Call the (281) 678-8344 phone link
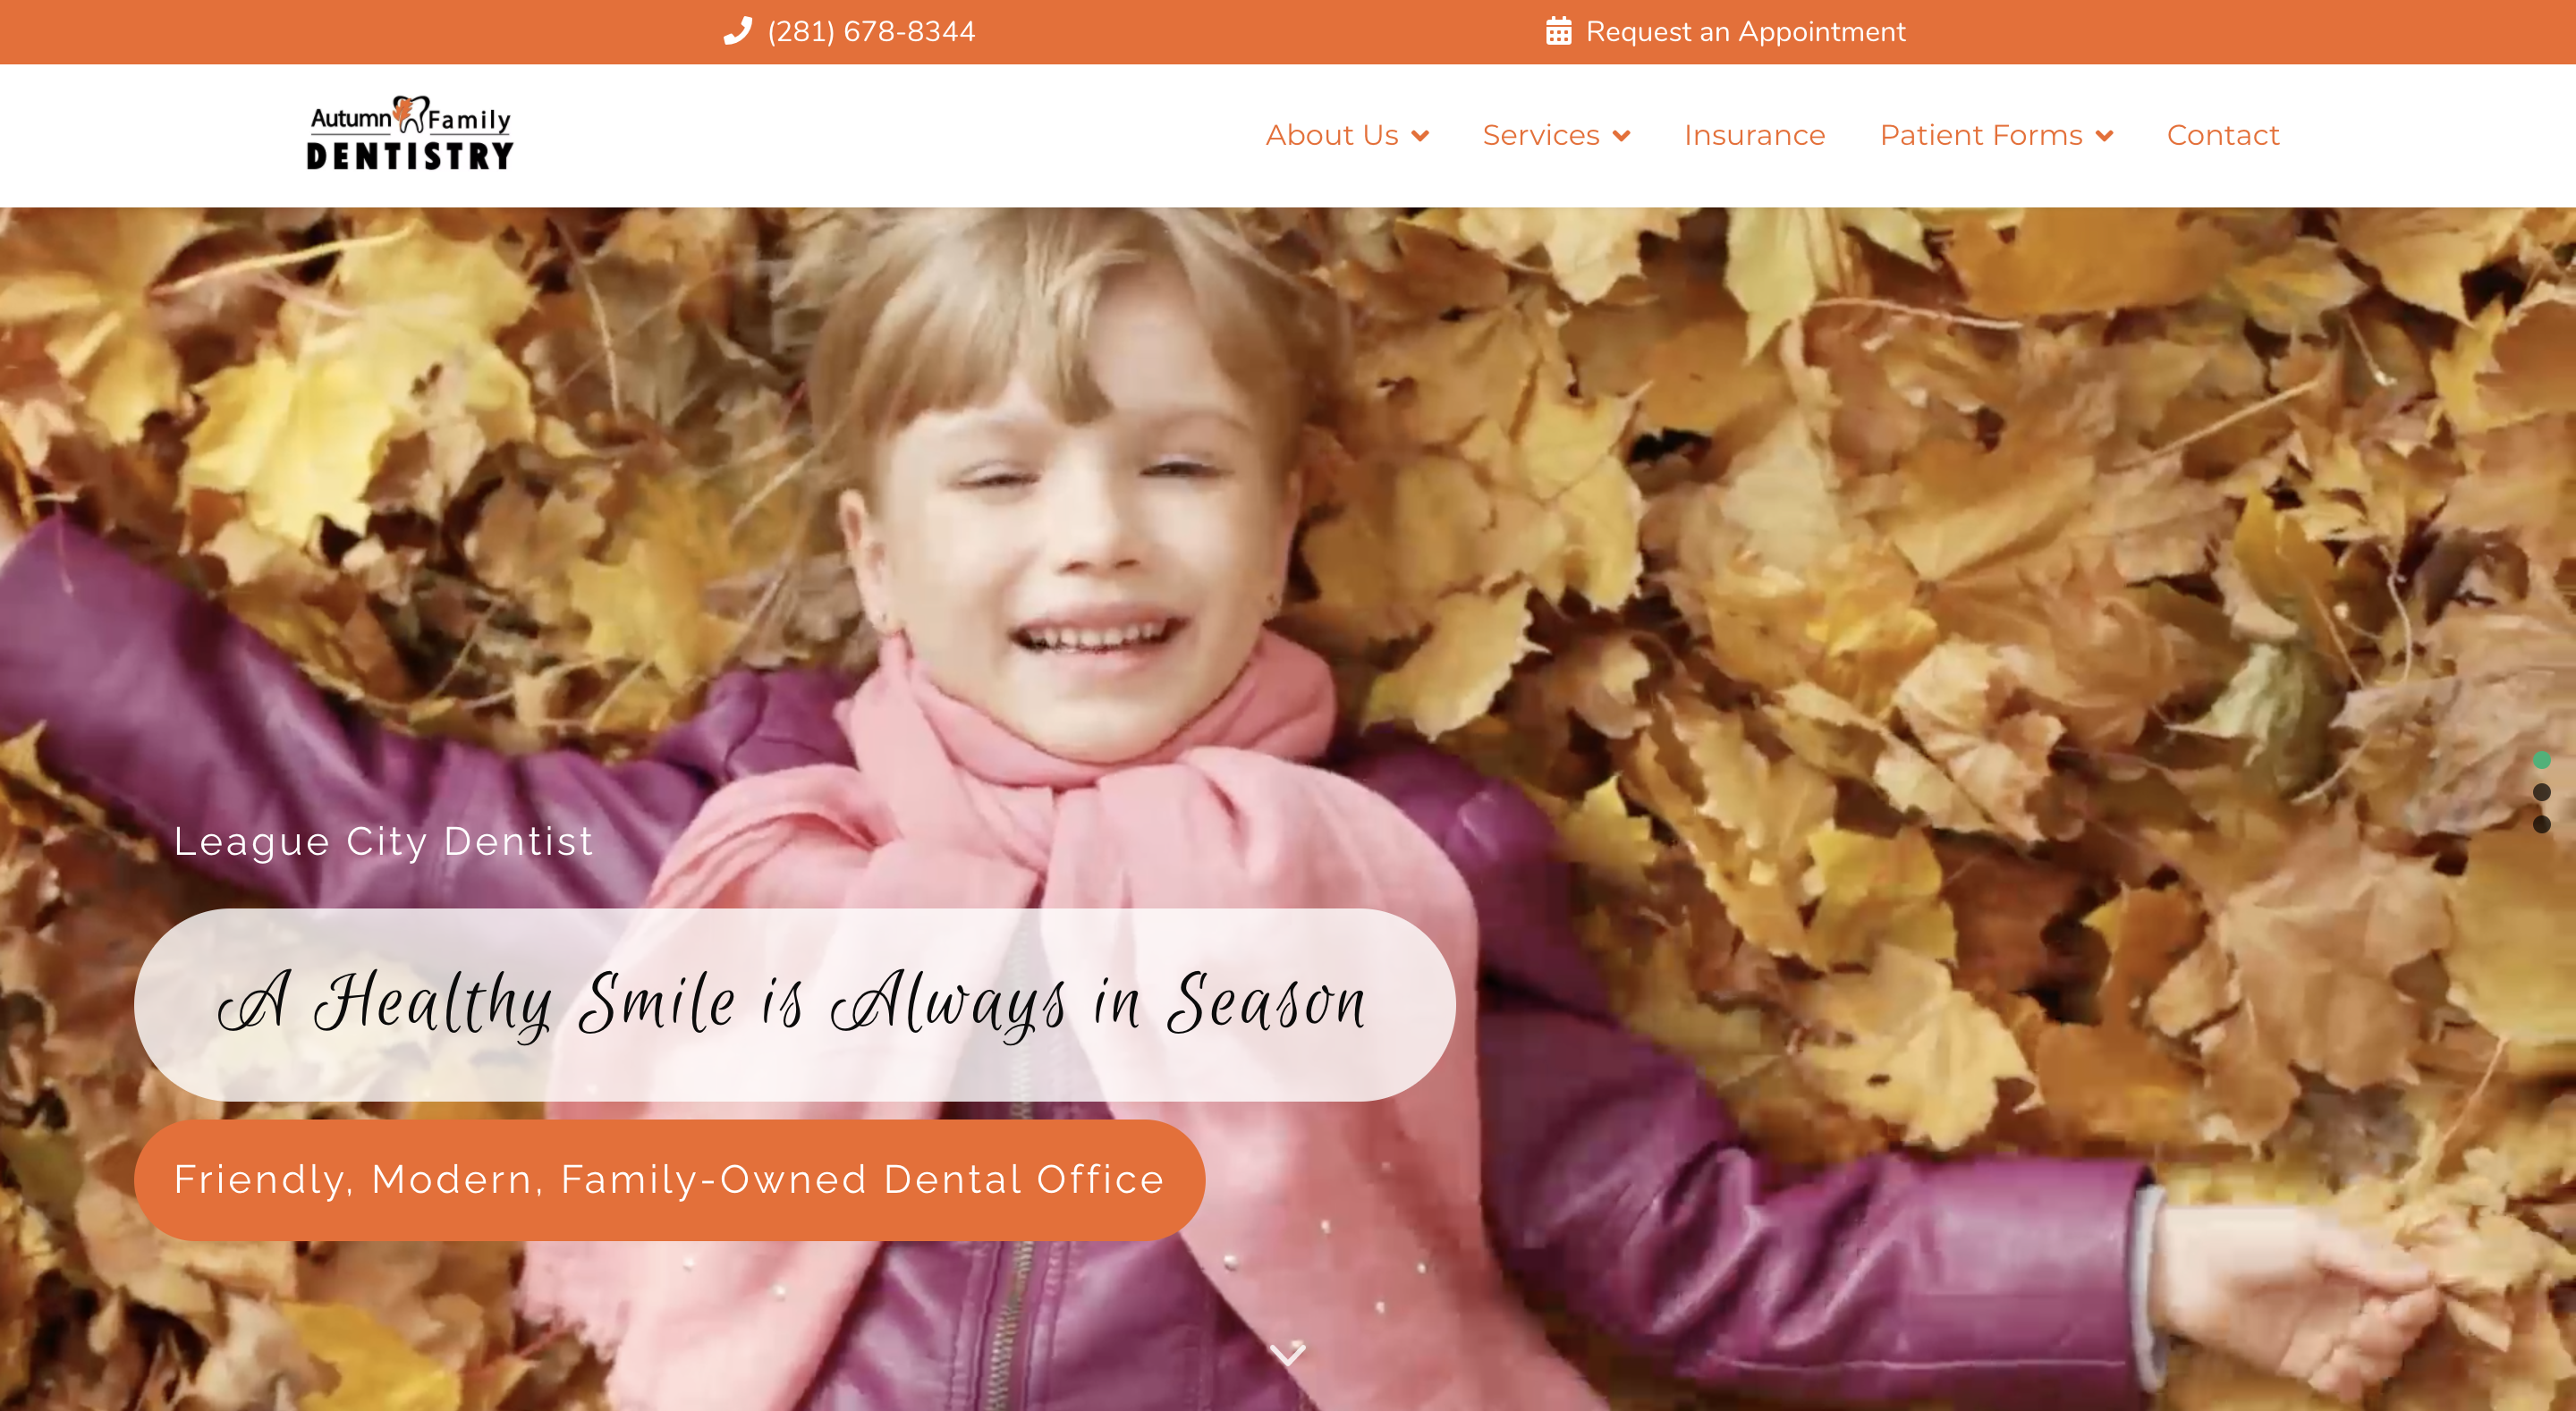Image resolution: width=2576 pixels, height=1411 pixels. (871, 31)
